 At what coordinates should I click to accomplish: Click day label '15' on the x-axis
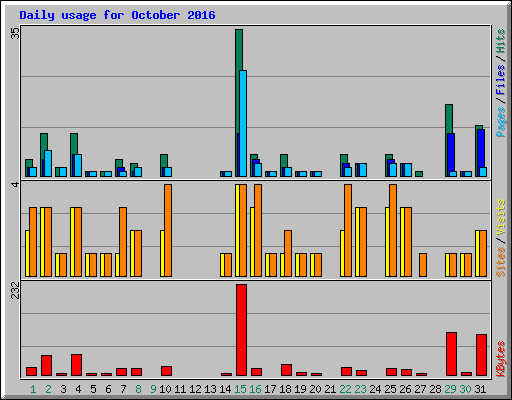click(x=240, y=389)
